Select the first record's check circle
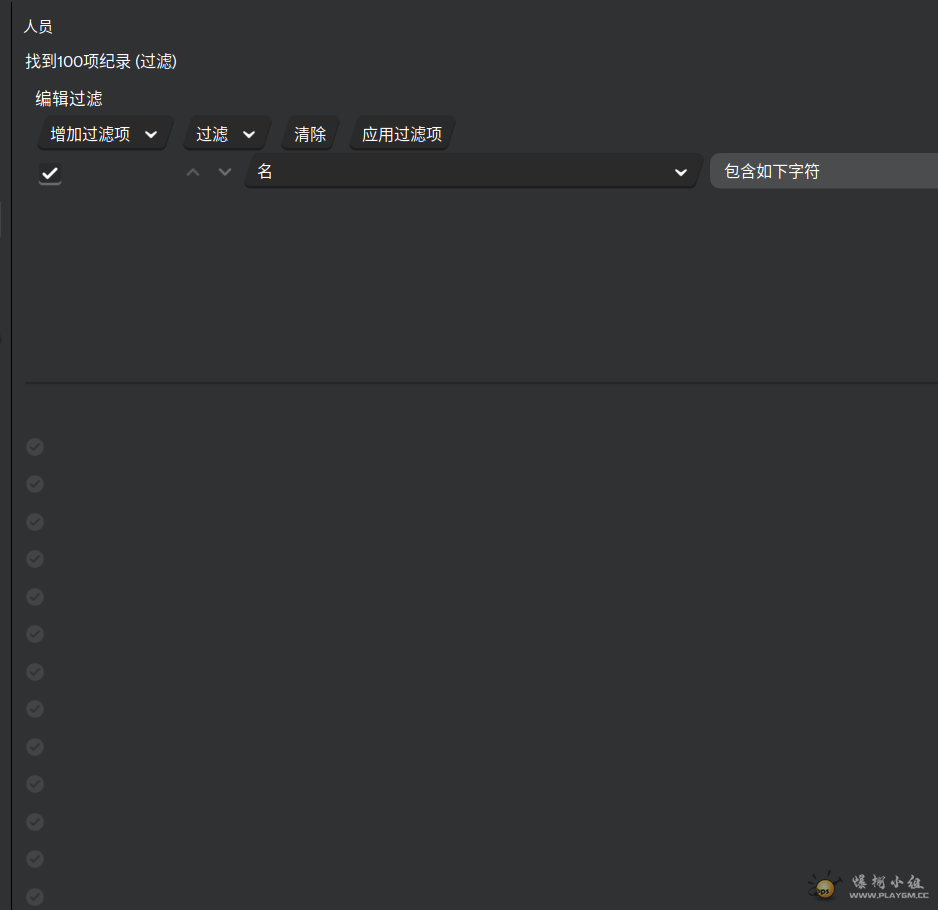Viewport: 938px width, 910px height. pyautogui.click(x=35, y=447)
